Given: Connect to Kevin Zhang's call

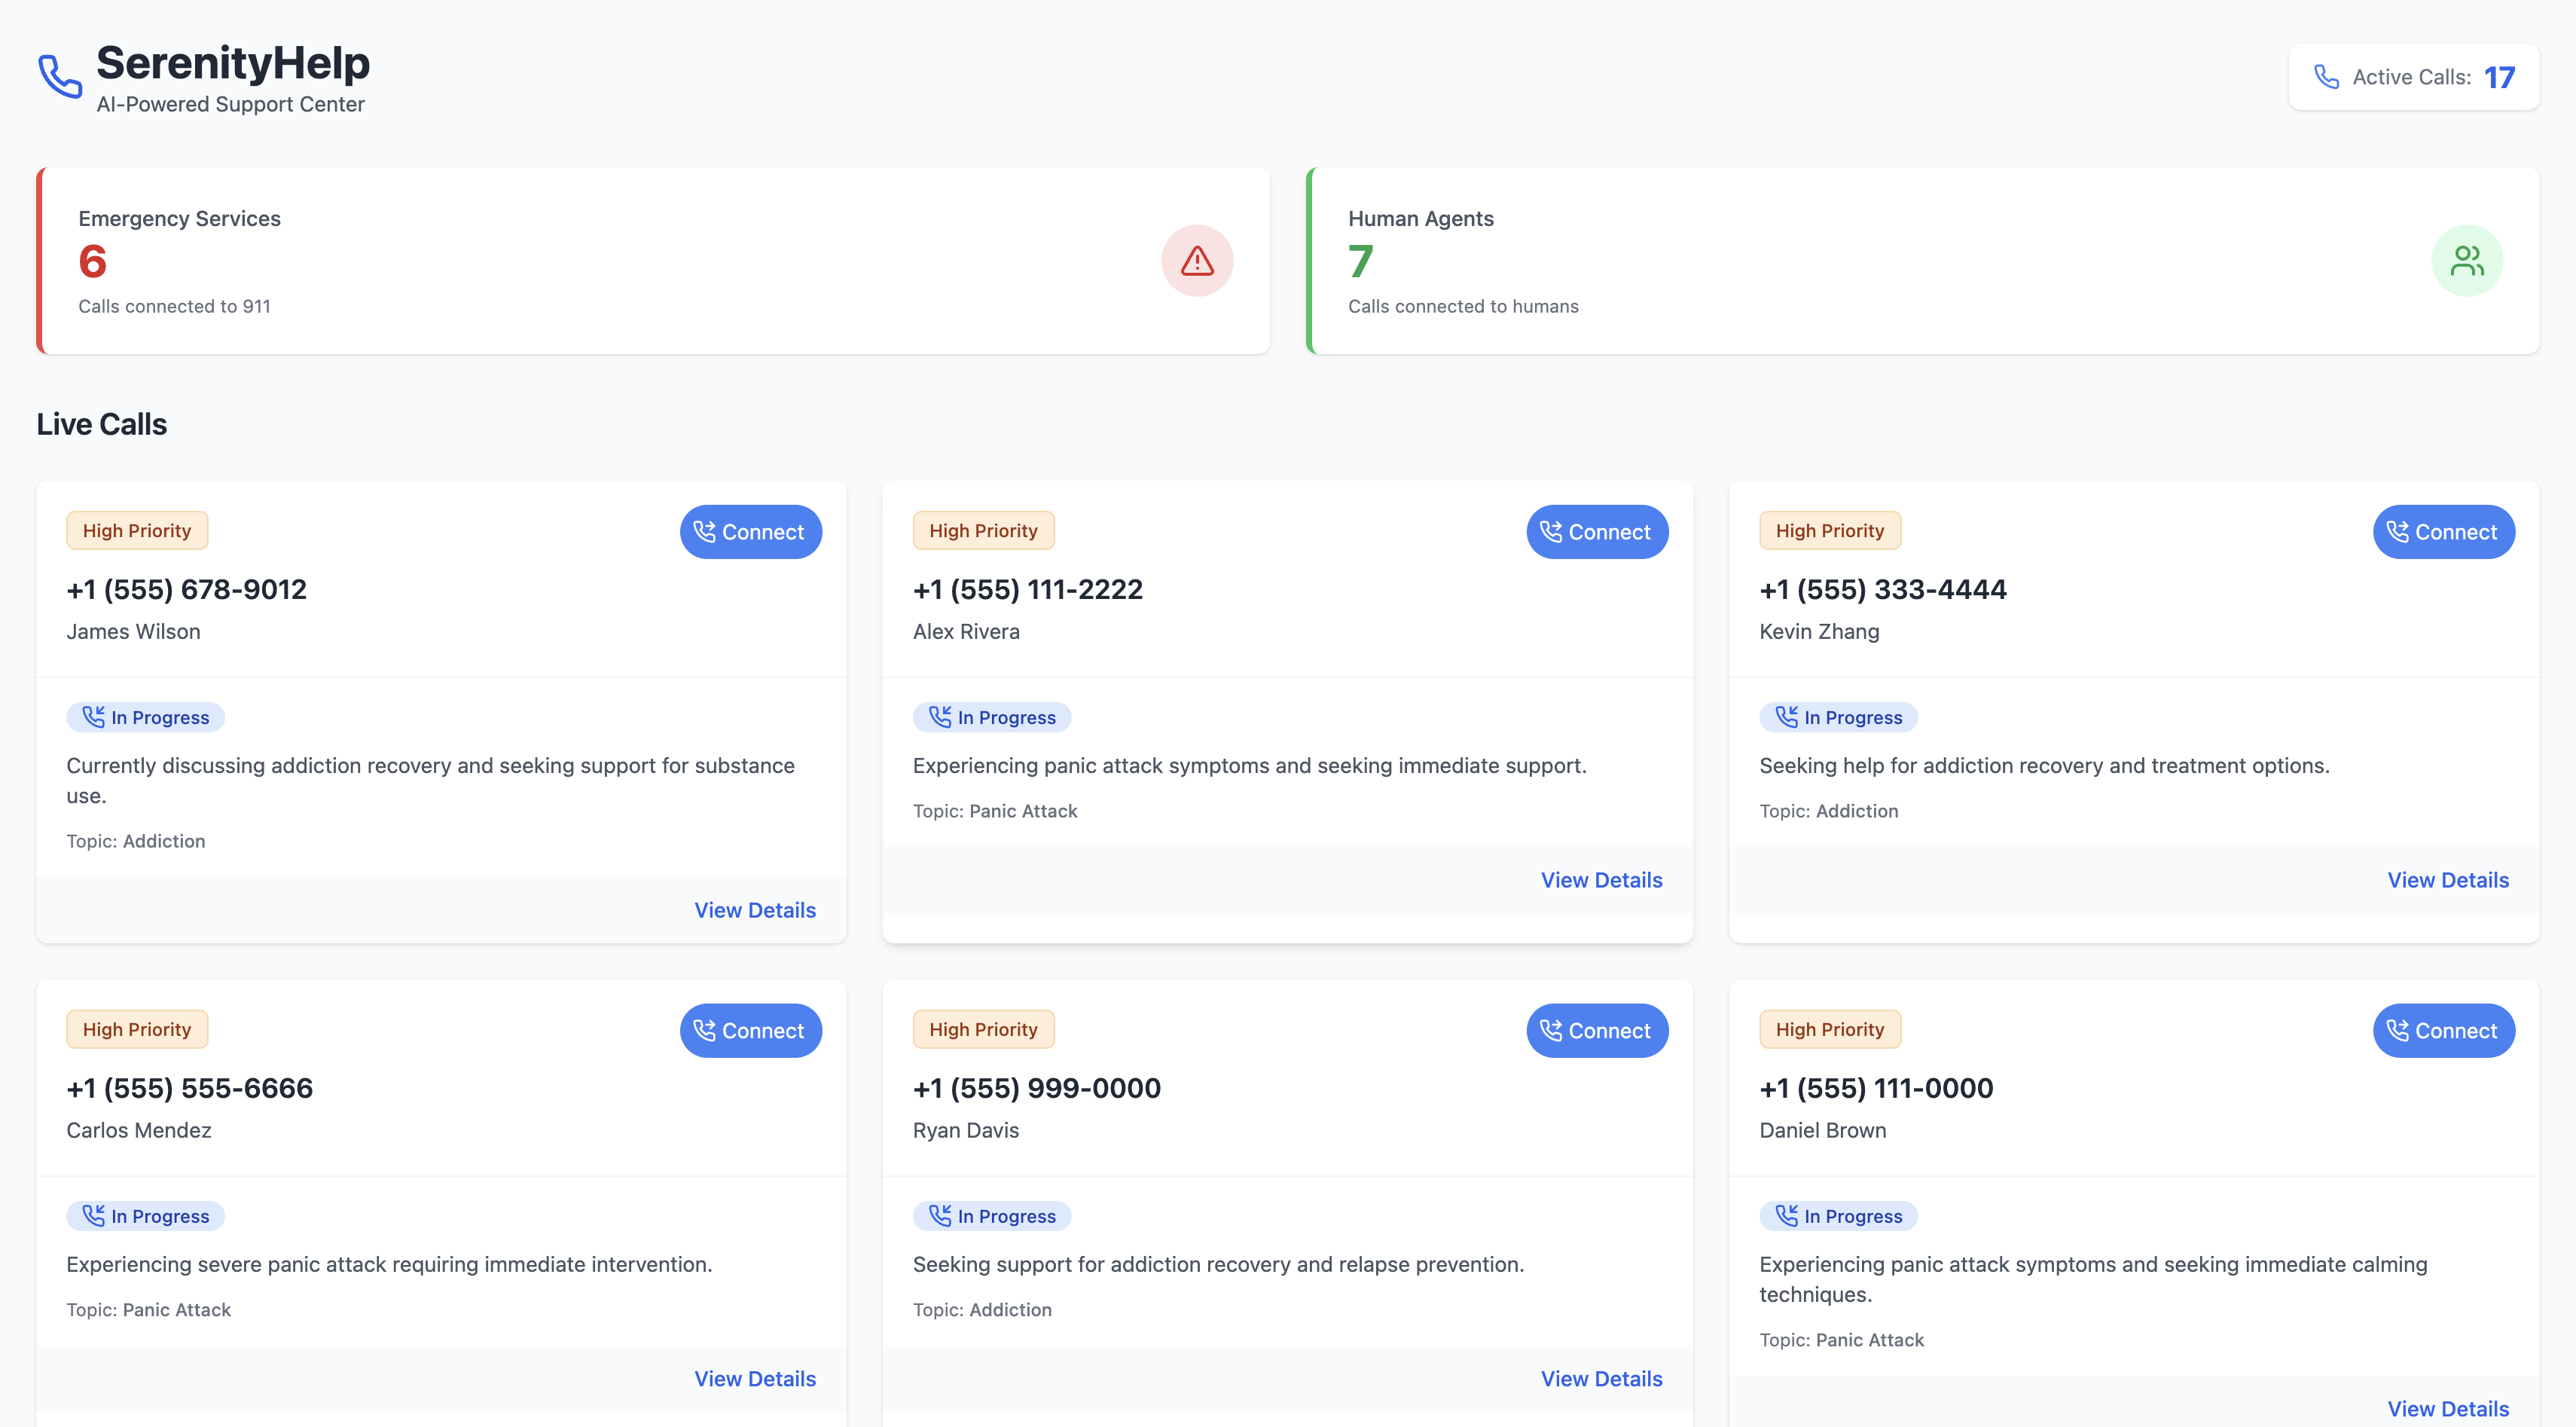Looking at the screenshot, I should point(2443,532).
